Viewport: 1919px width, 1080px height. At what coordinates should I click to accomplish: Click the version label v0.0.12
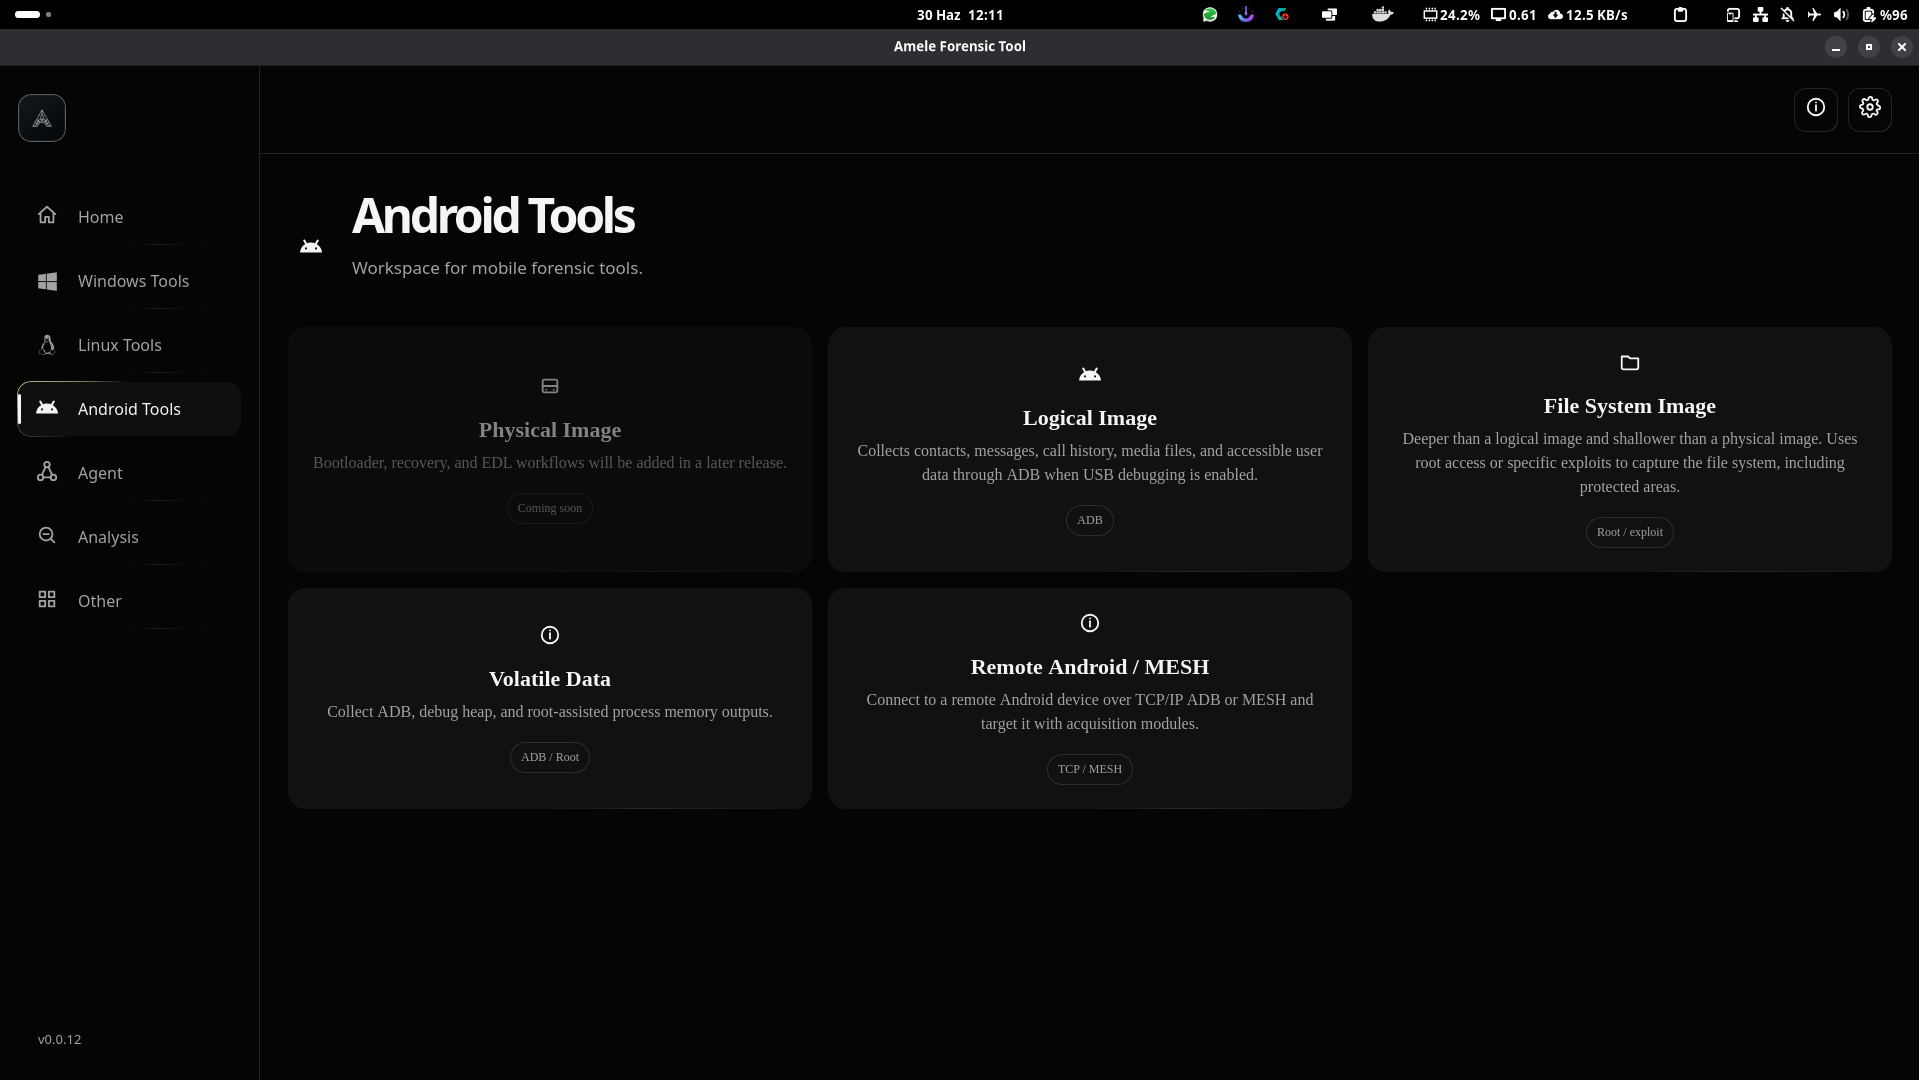(60, 1039)
